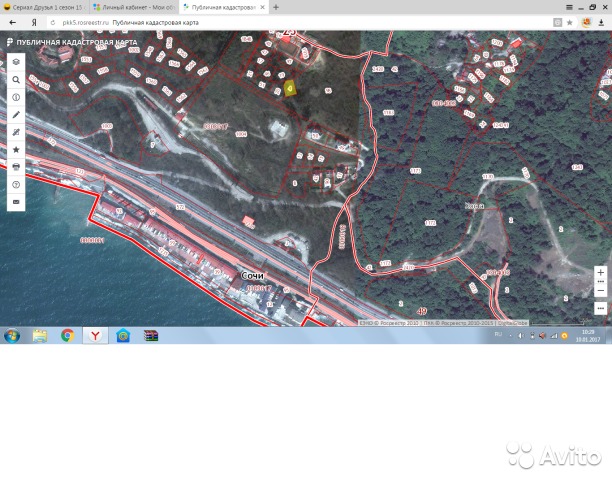Image resolution: width=612 pixels, height=480 pixels.
Task: Zoom in the map with plus
Action: tap(601, 272)
